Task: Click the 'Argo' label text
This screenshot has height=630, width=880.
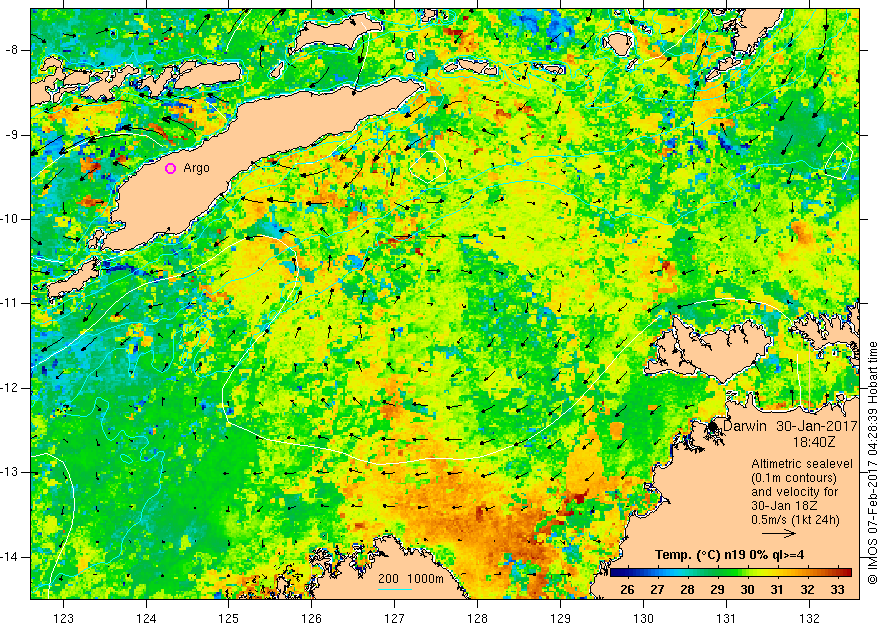Action: [196, 168]
